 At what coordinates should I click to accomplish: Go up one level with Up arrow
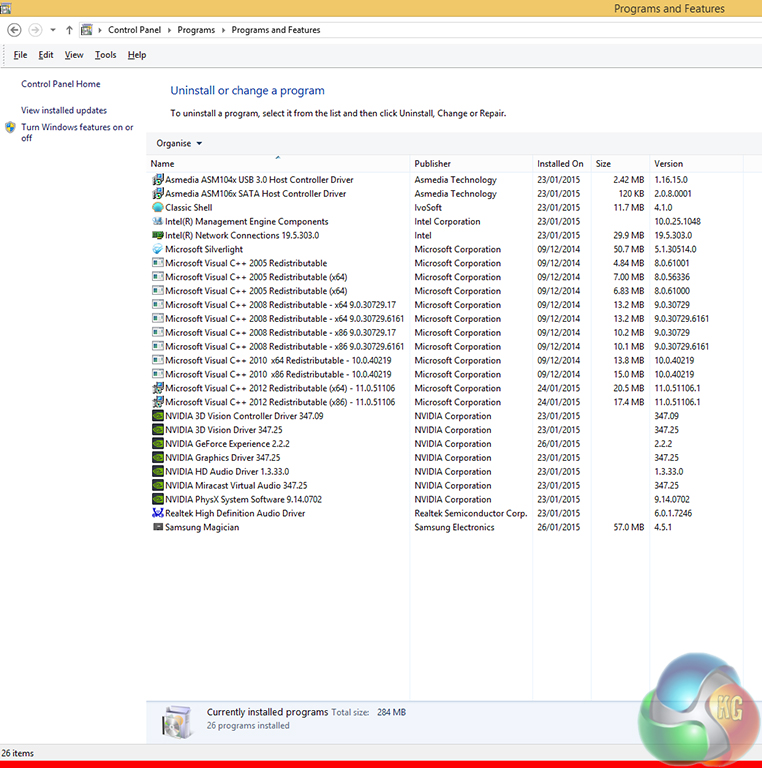[x=69, y=30]
